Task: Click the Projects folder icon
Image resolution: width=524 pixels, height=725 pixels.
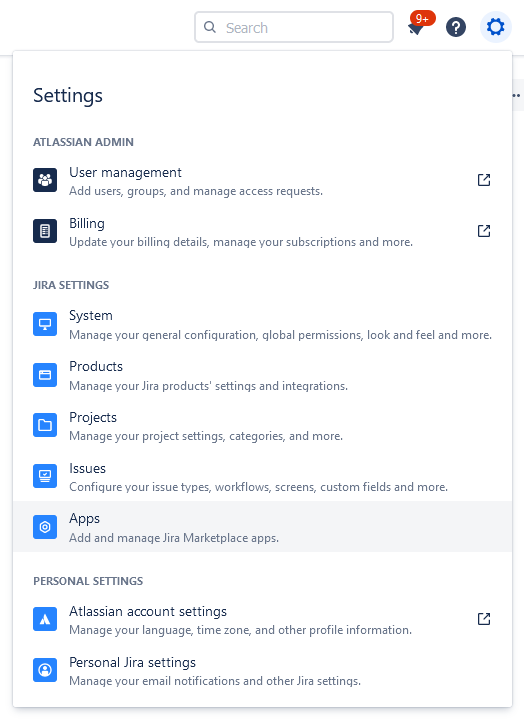Action: point(45,425)
